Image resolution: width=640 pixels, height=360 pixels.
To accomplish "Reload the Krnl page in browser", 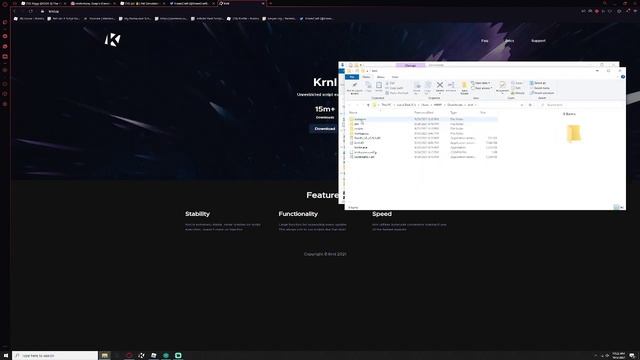I will 31,11.
